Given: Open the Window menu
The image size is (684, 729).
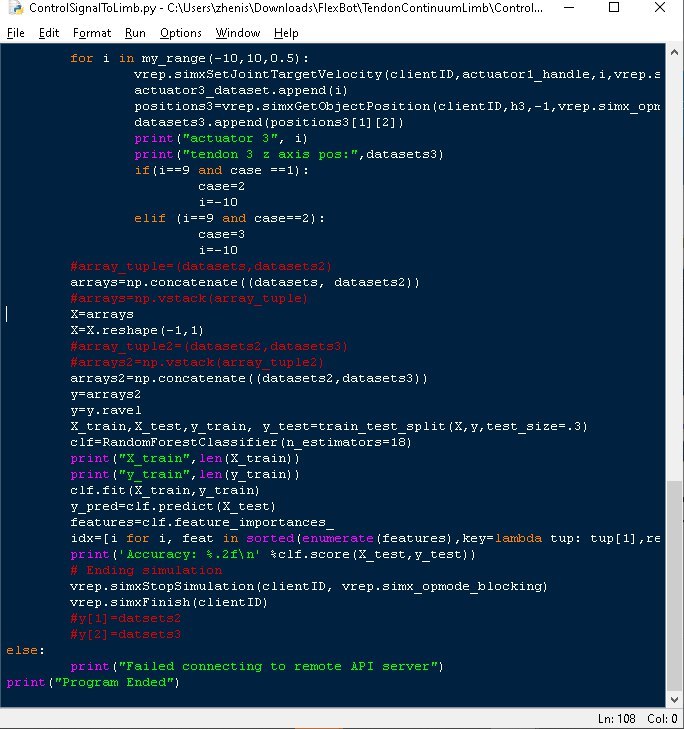Looking at the screenshot, I should [238, 33].
